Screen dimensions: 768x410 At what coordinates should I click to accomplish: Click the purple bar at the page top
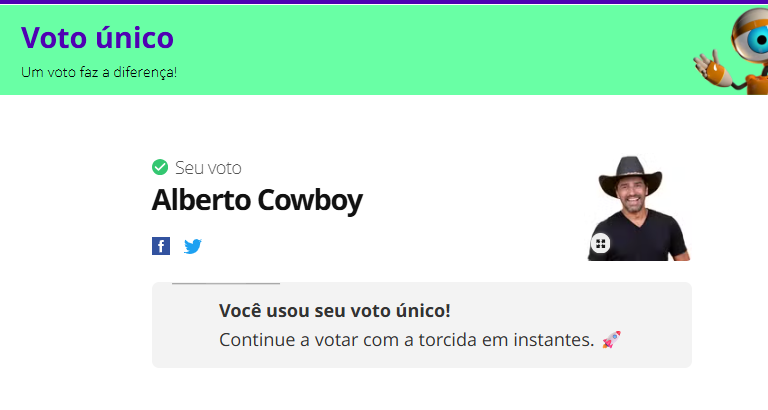coord(384,2)
